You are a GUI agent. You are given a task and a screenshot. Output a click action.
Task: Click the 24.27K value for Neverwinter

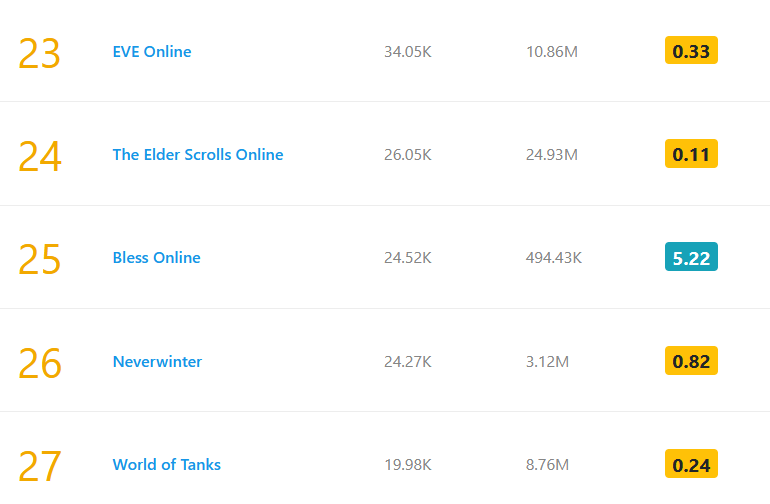[407, 361]
